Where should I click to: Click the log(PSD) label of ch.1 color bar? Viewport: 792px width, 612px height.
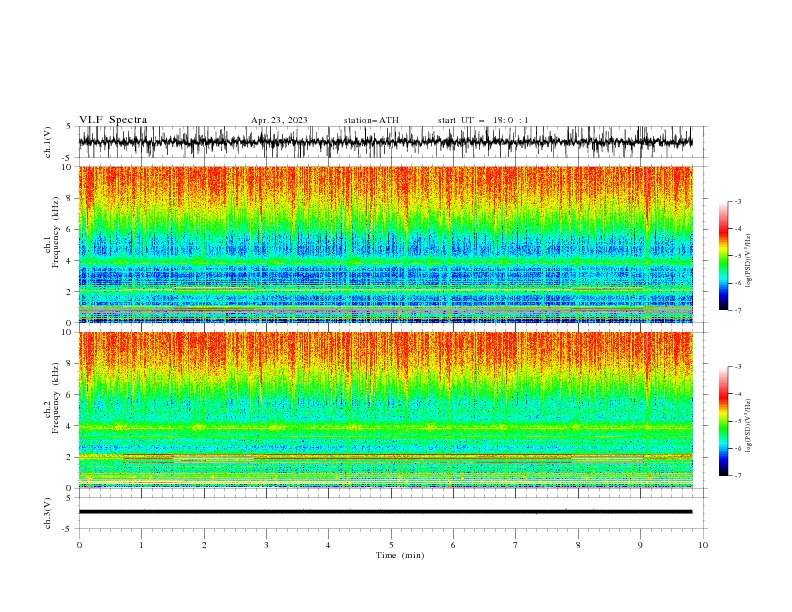point(748,261)
